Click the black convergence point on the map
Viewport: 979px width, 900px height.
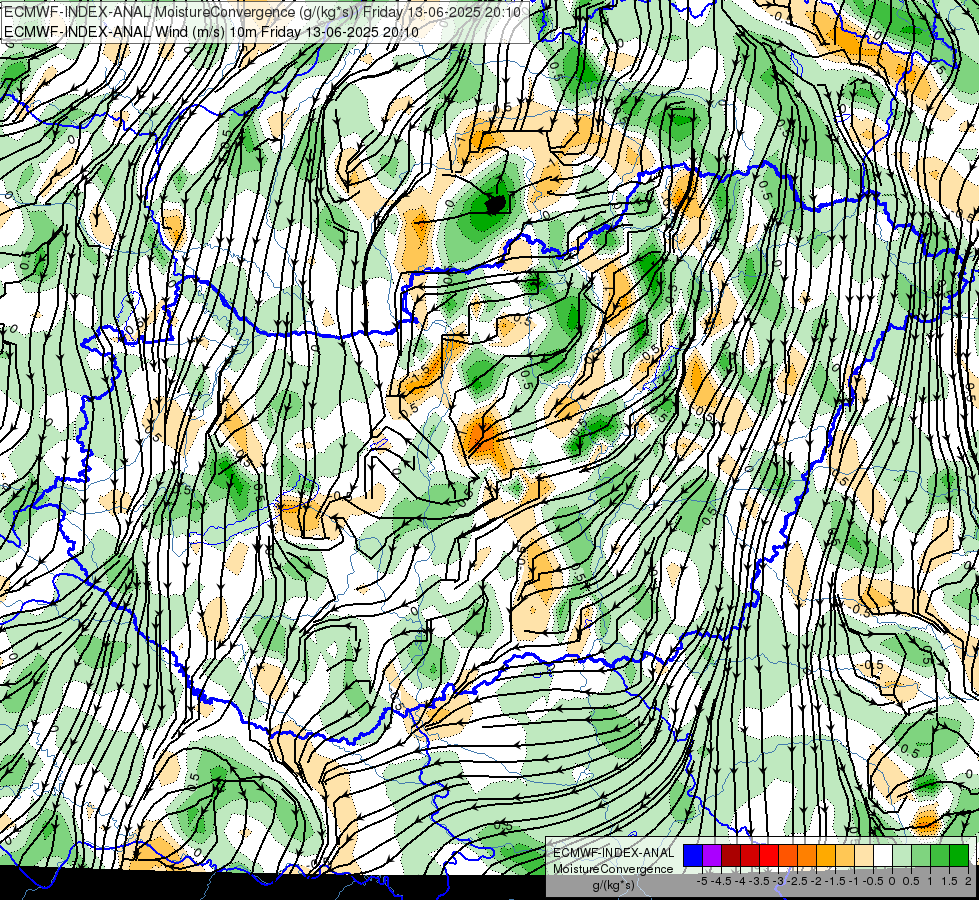coord(495,204)
